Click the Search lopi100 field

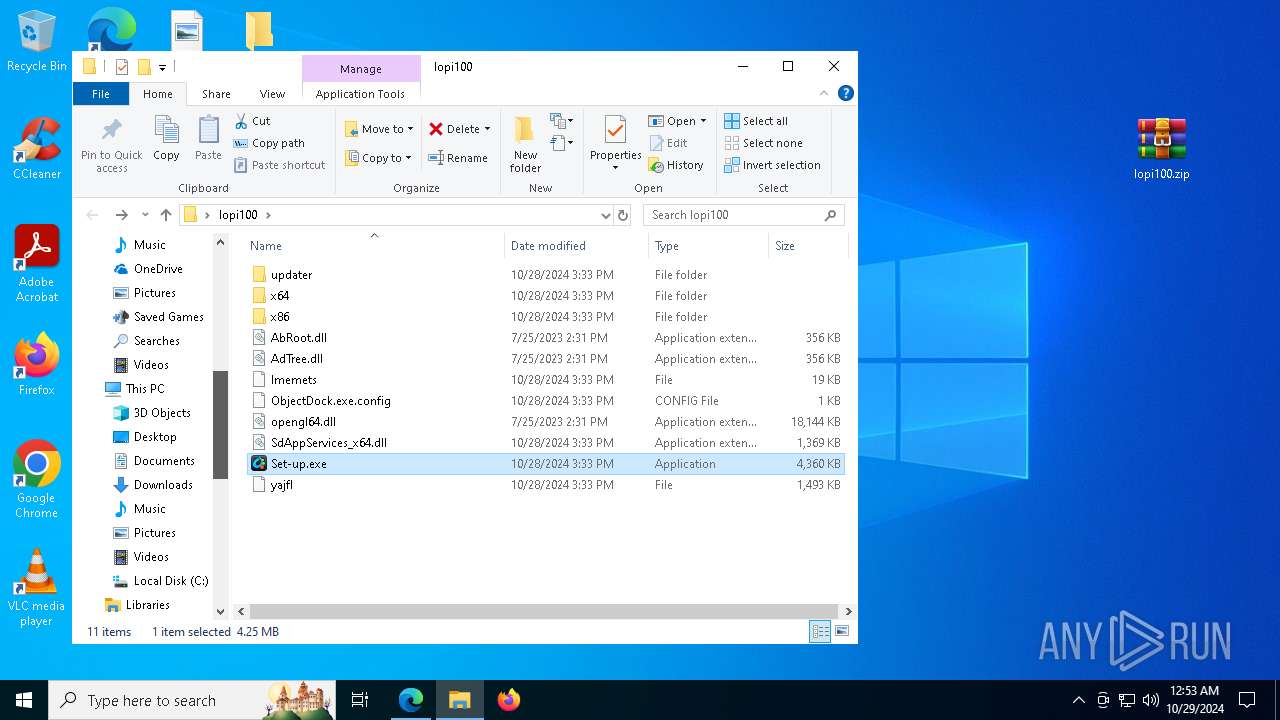point(743,215)
